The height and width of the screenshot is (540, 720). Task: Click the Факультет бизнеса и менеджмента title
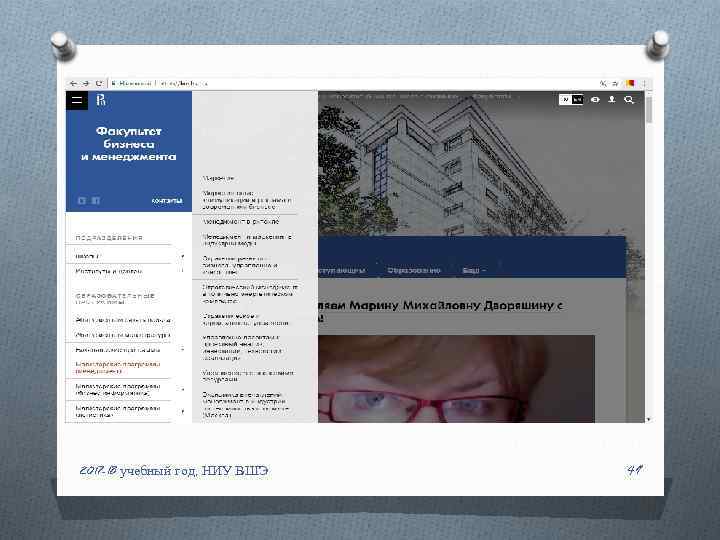(129, 144)
